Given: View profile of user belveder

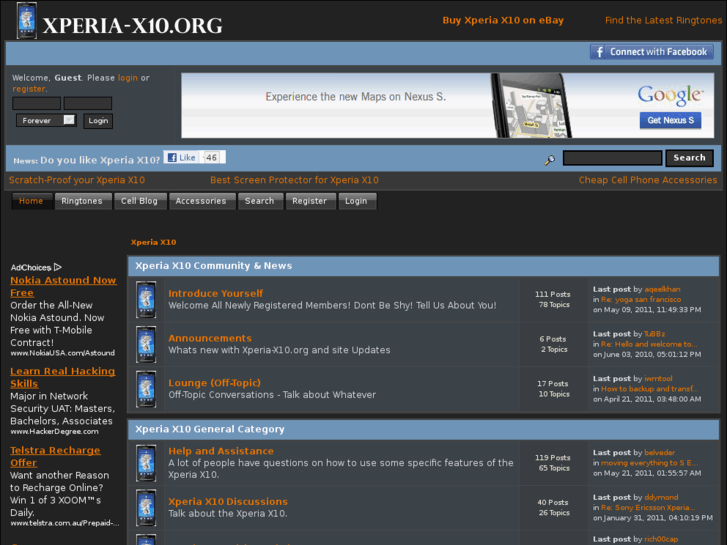Looking at the screenshot, I should [x=660, y=452].
